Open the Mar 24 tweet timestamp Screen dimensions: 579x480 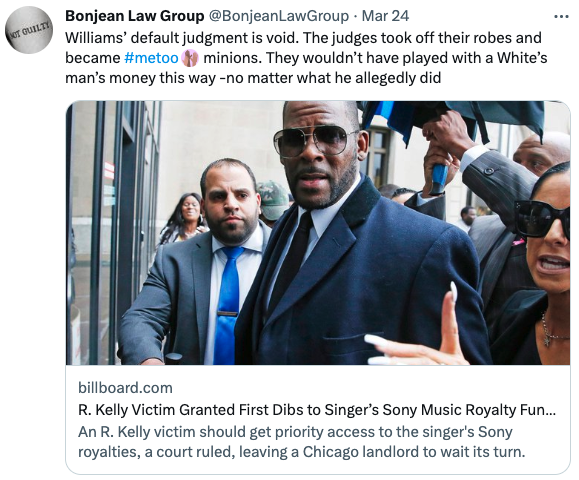385,16
